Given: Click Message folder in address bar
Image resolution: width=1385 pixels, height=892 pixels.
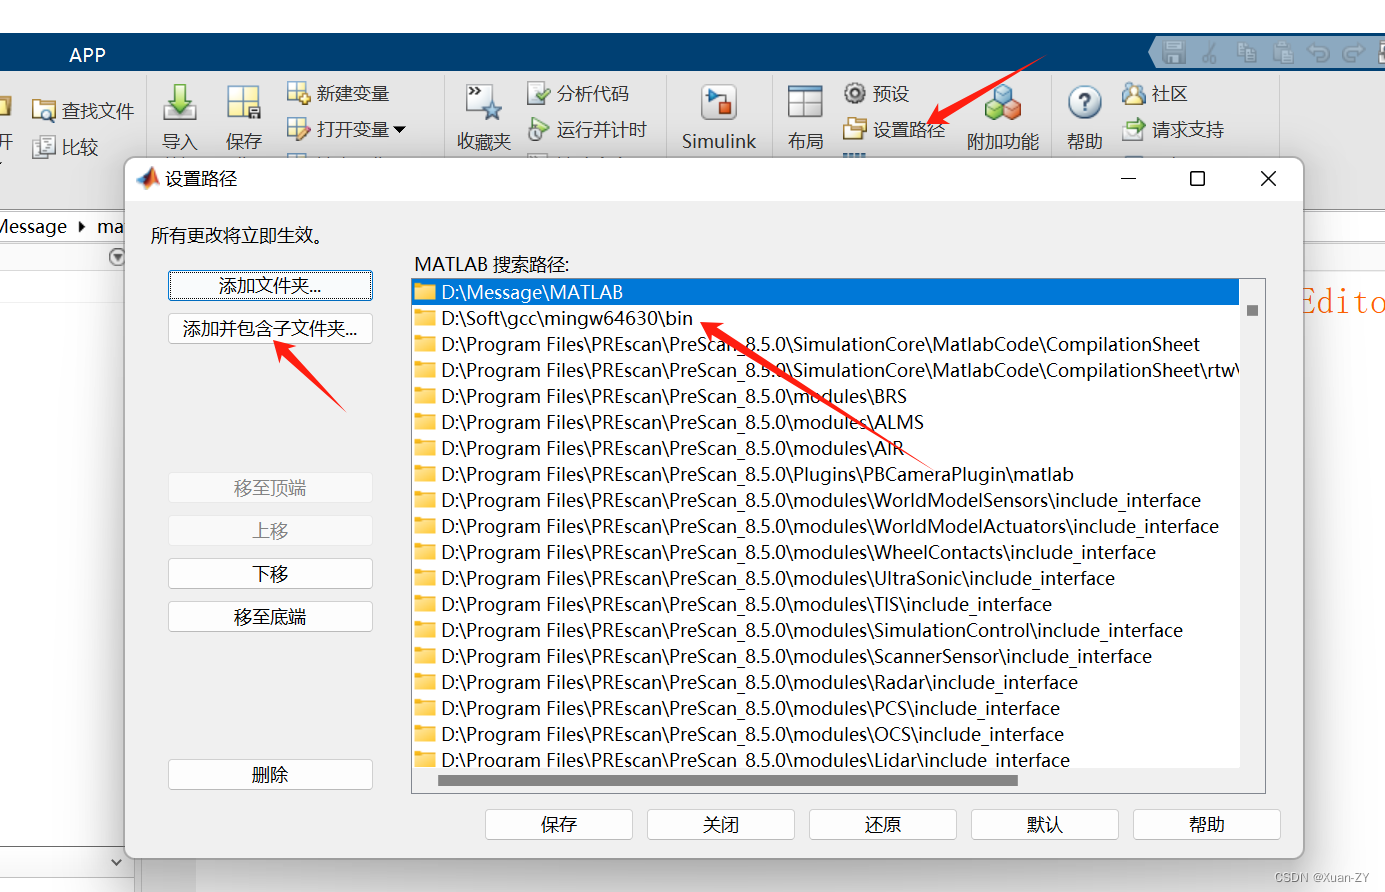Looking at the screenshot, I should tap(33, 227).
